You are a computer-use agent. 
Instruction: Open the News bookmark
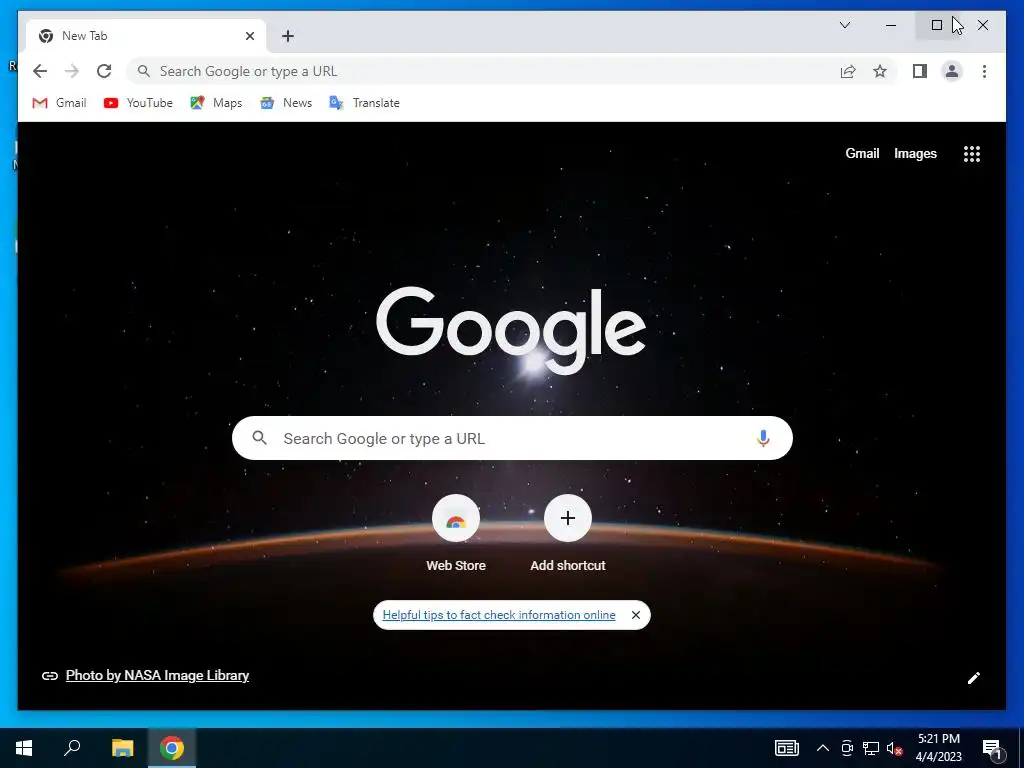pos(286,103)
